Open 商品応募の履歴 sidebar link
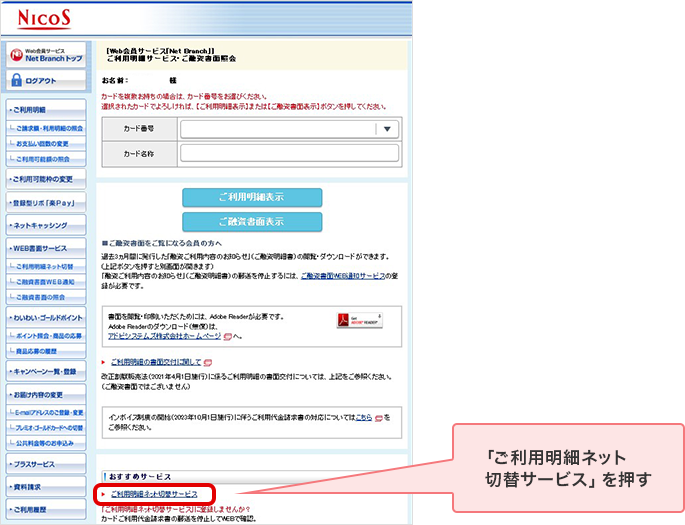Screen dimensions: 685x525 pos(46,351)
